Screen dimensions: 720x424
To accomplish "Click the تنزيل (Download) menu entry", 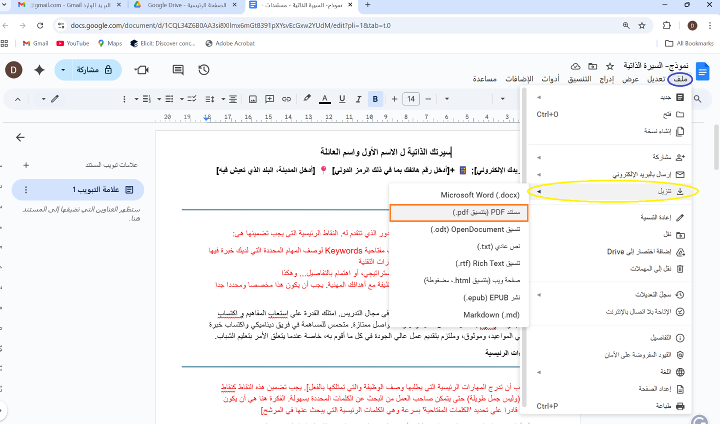I will click(x=611, y=191).
